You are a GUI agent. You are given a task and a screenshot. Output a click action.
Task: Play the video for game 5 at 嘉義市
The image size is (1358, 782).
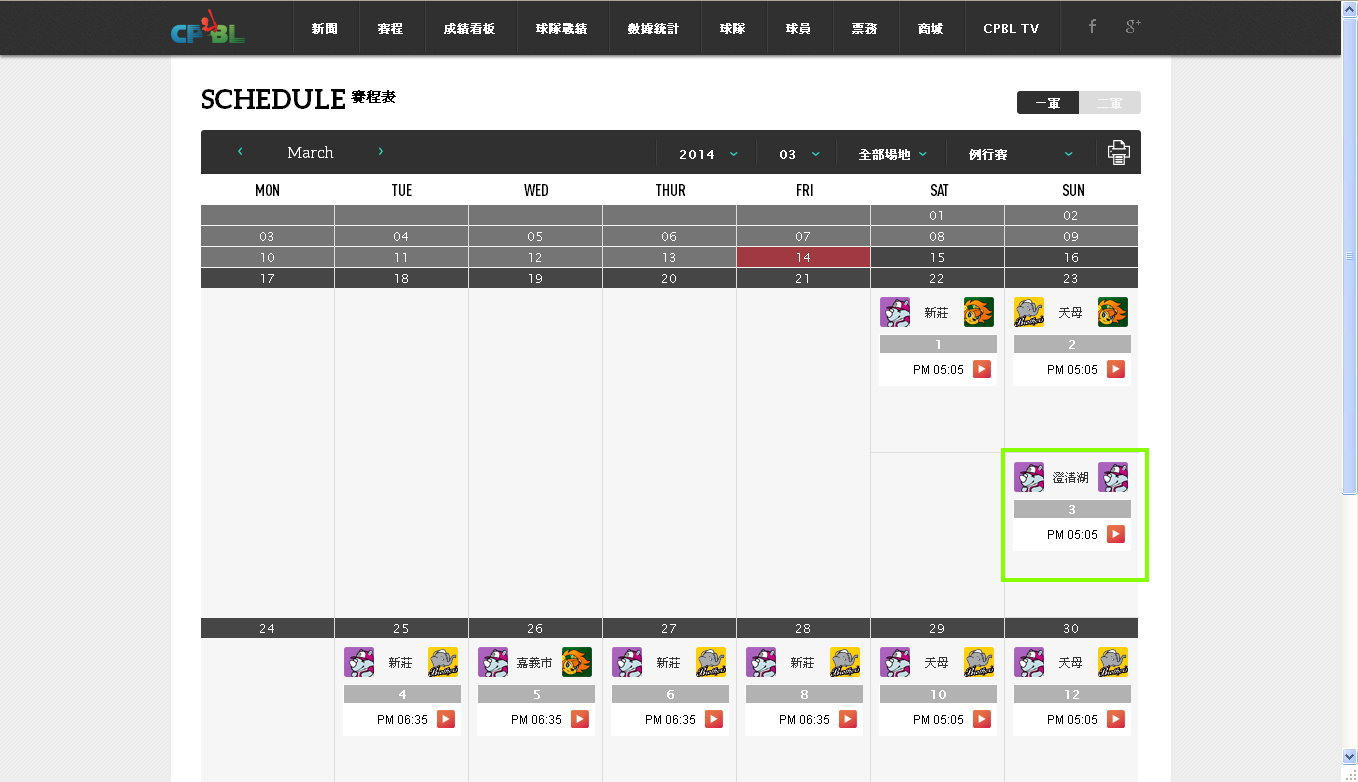580,719
